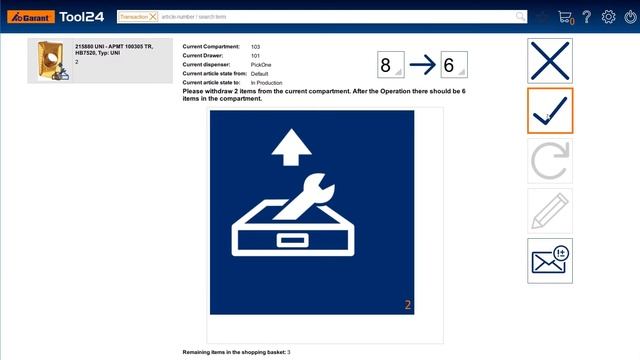Click the Tool24 title
Image resolution: width=640 pixels, height=360 pixels.
82,17
